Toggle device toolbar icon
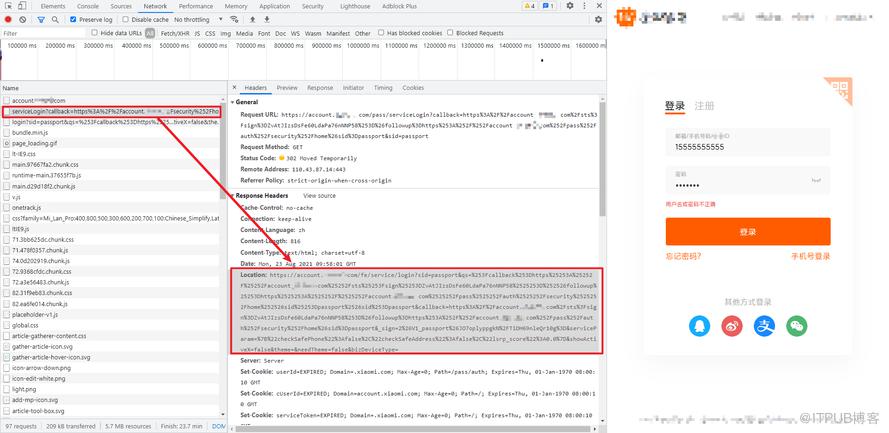889x433 pixels. [x=21, y=6]
